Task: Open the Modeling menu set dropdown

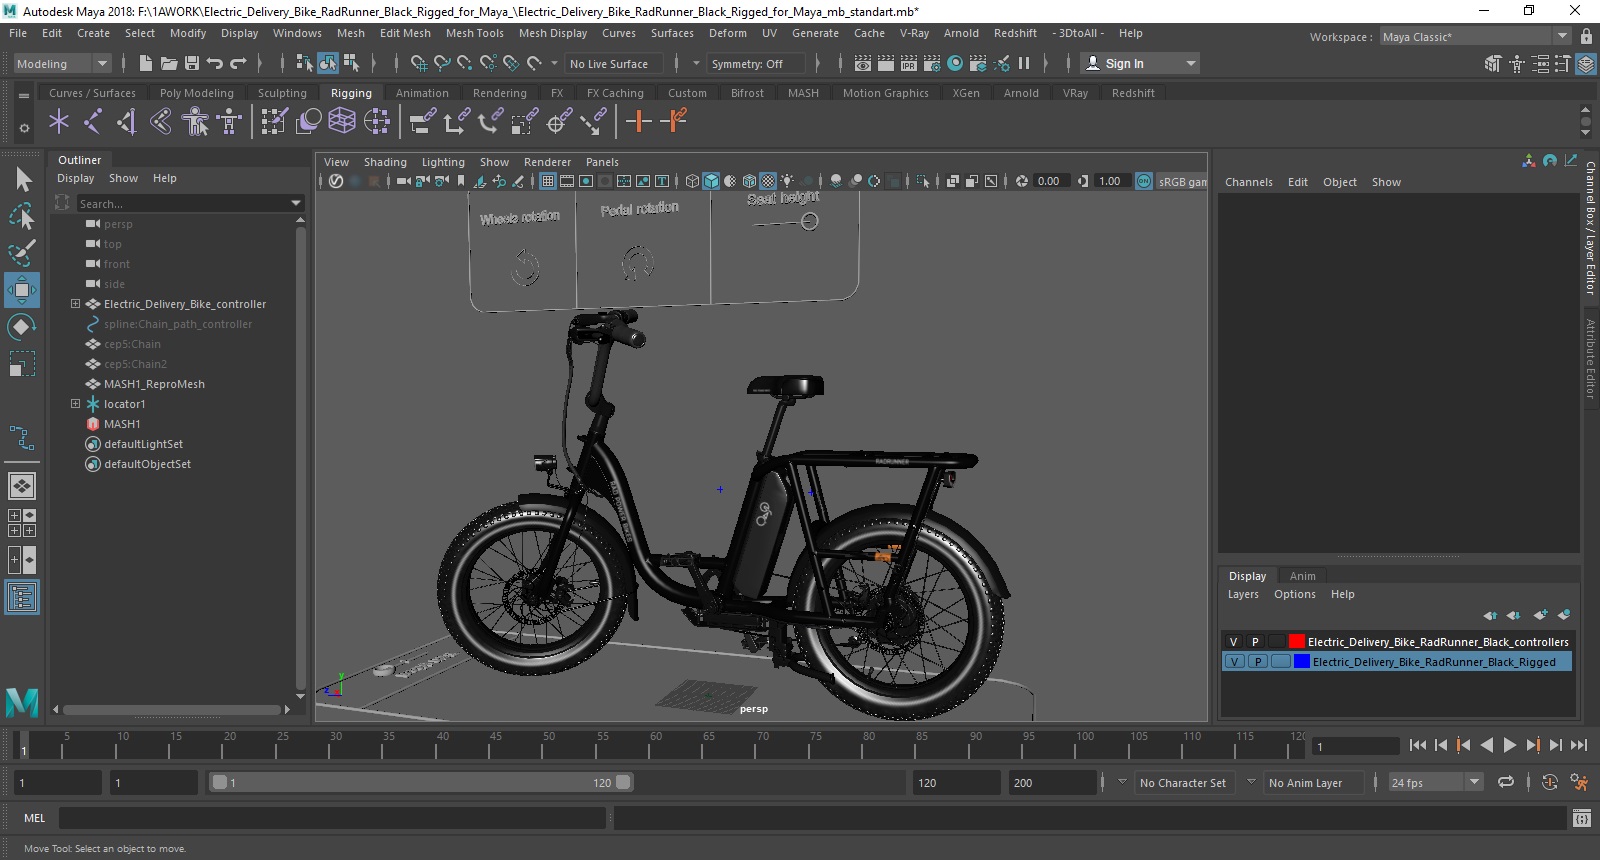Action: coord(62,63)
